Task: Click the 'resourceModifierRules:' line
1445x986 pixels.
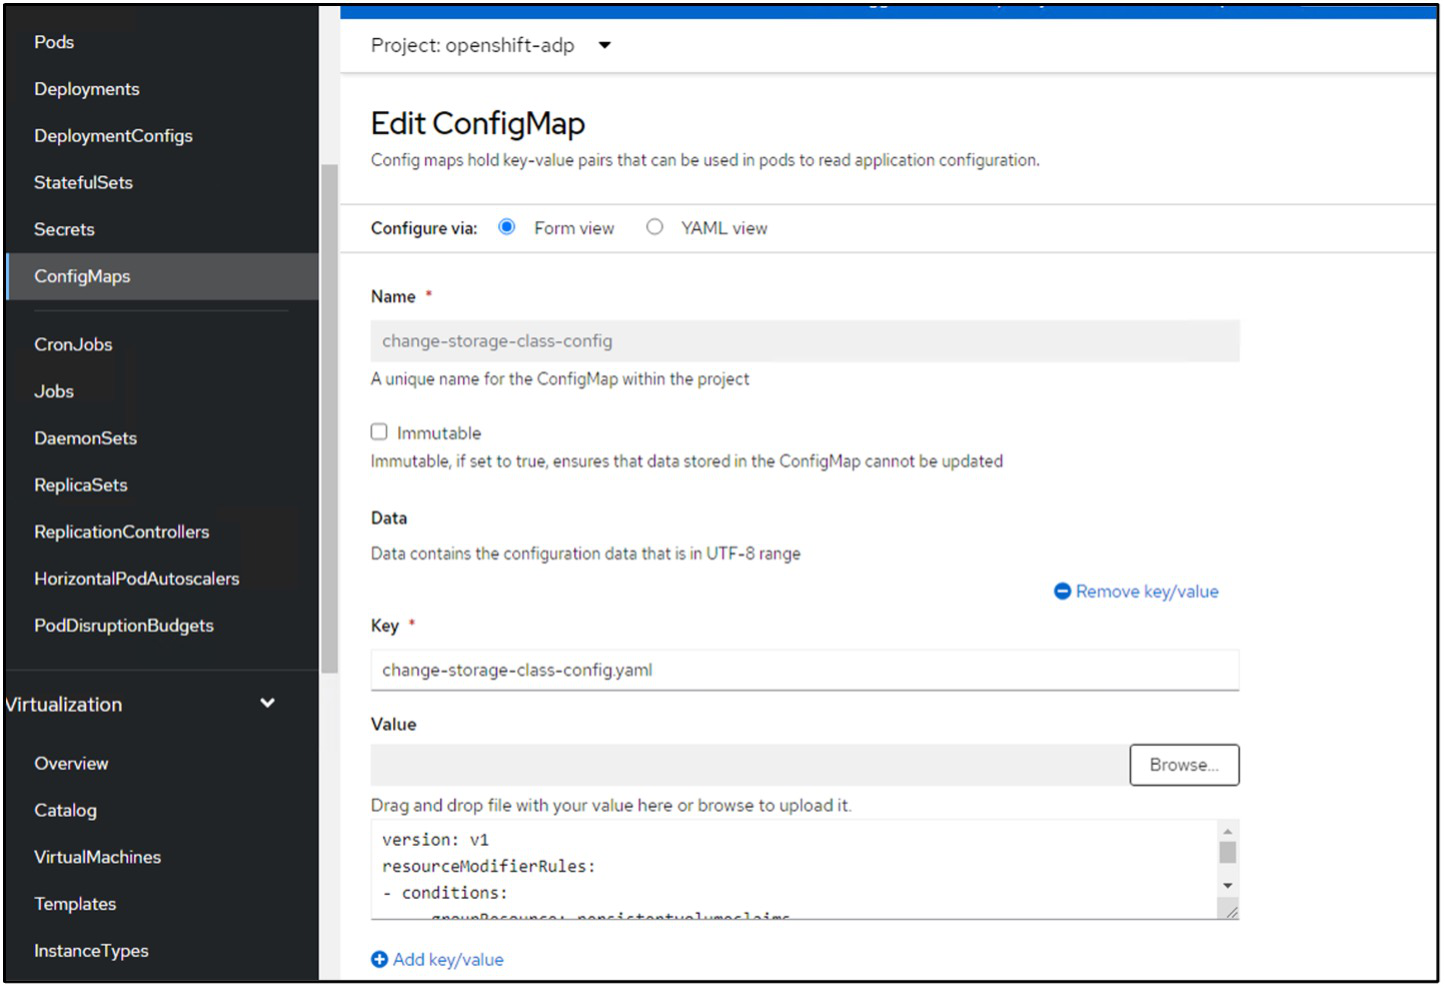Action: pyautogui.click(x=488, y=867)
